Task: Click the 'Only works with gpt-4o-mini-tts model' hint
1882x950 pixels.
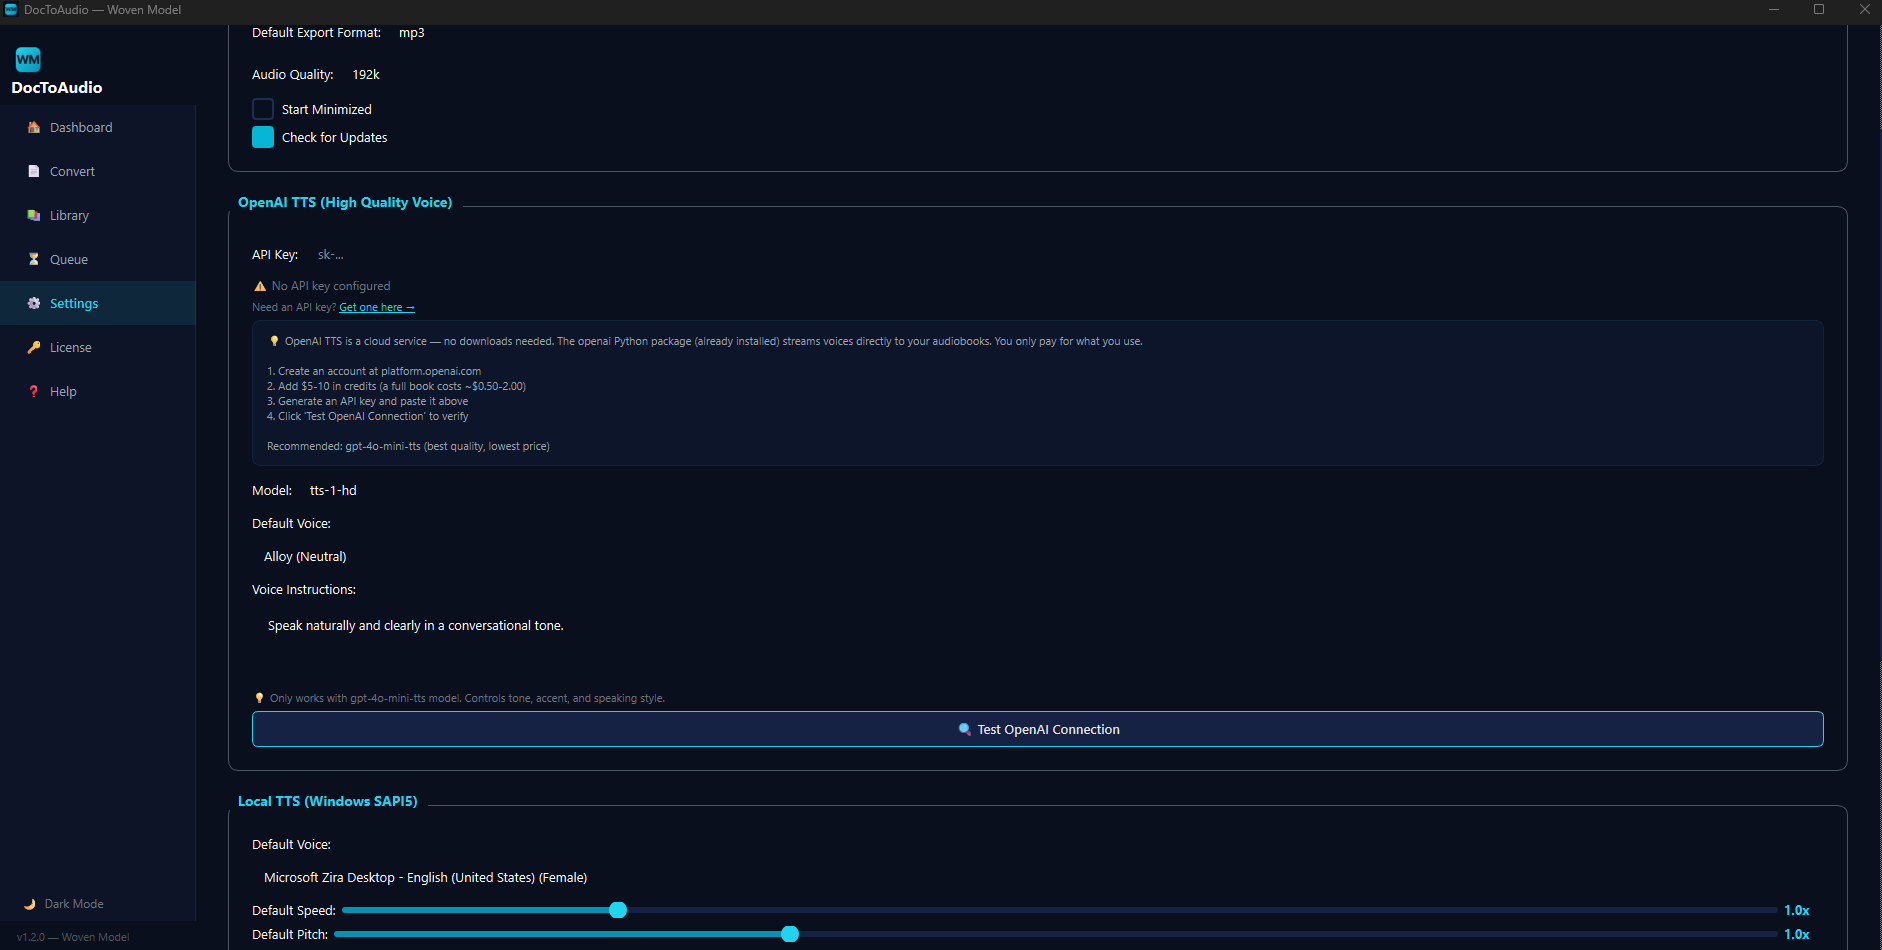Action: click(467, 698)
